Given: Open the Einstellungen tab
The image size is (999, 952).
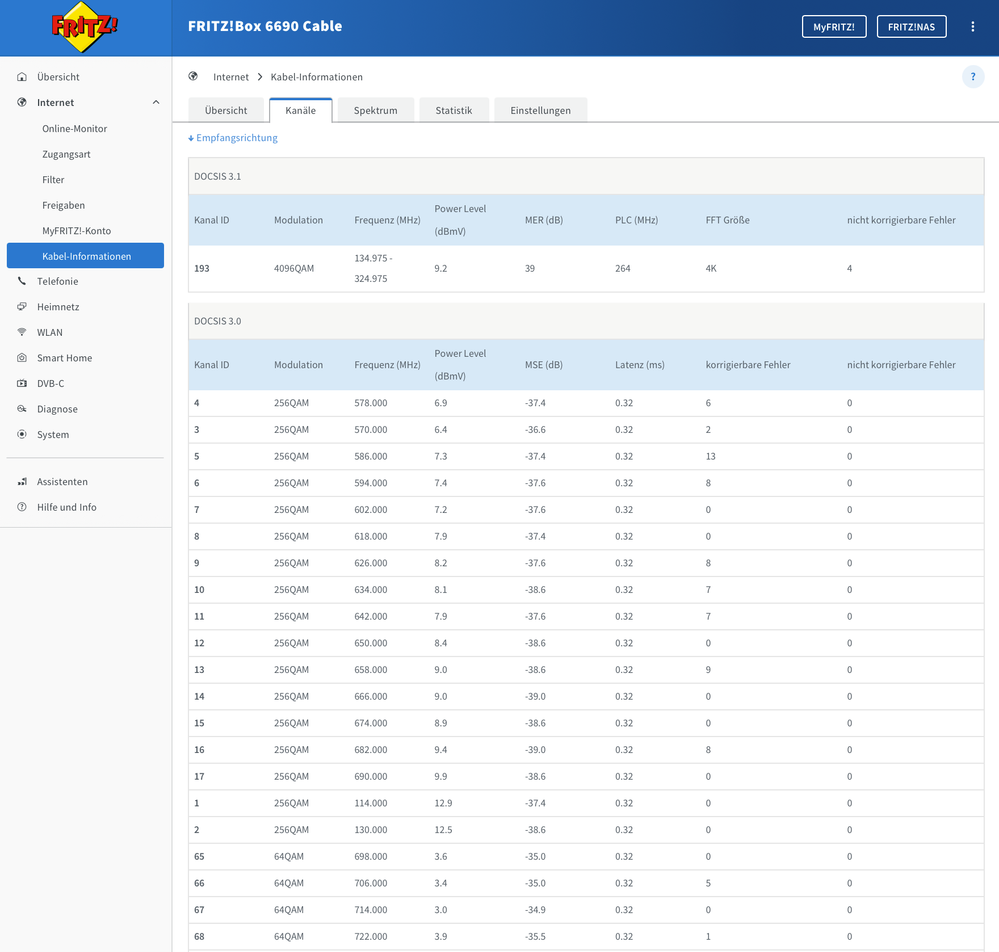Looking at the screenshot, I should [540, 110].
